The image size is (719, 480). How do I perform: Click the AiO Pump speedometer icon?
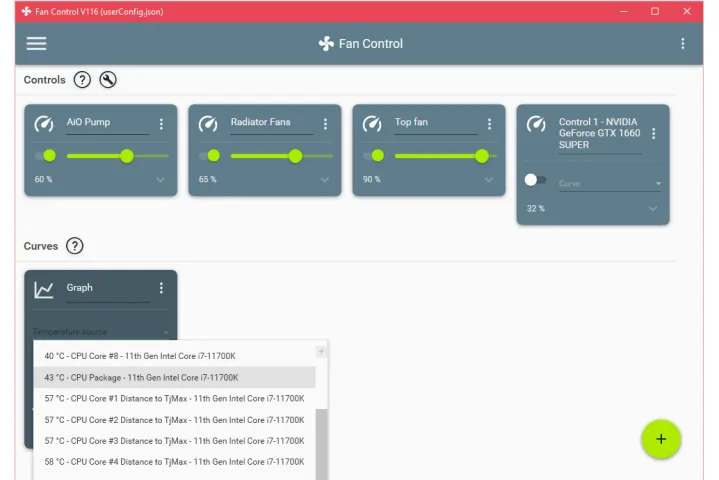point(44,124)
